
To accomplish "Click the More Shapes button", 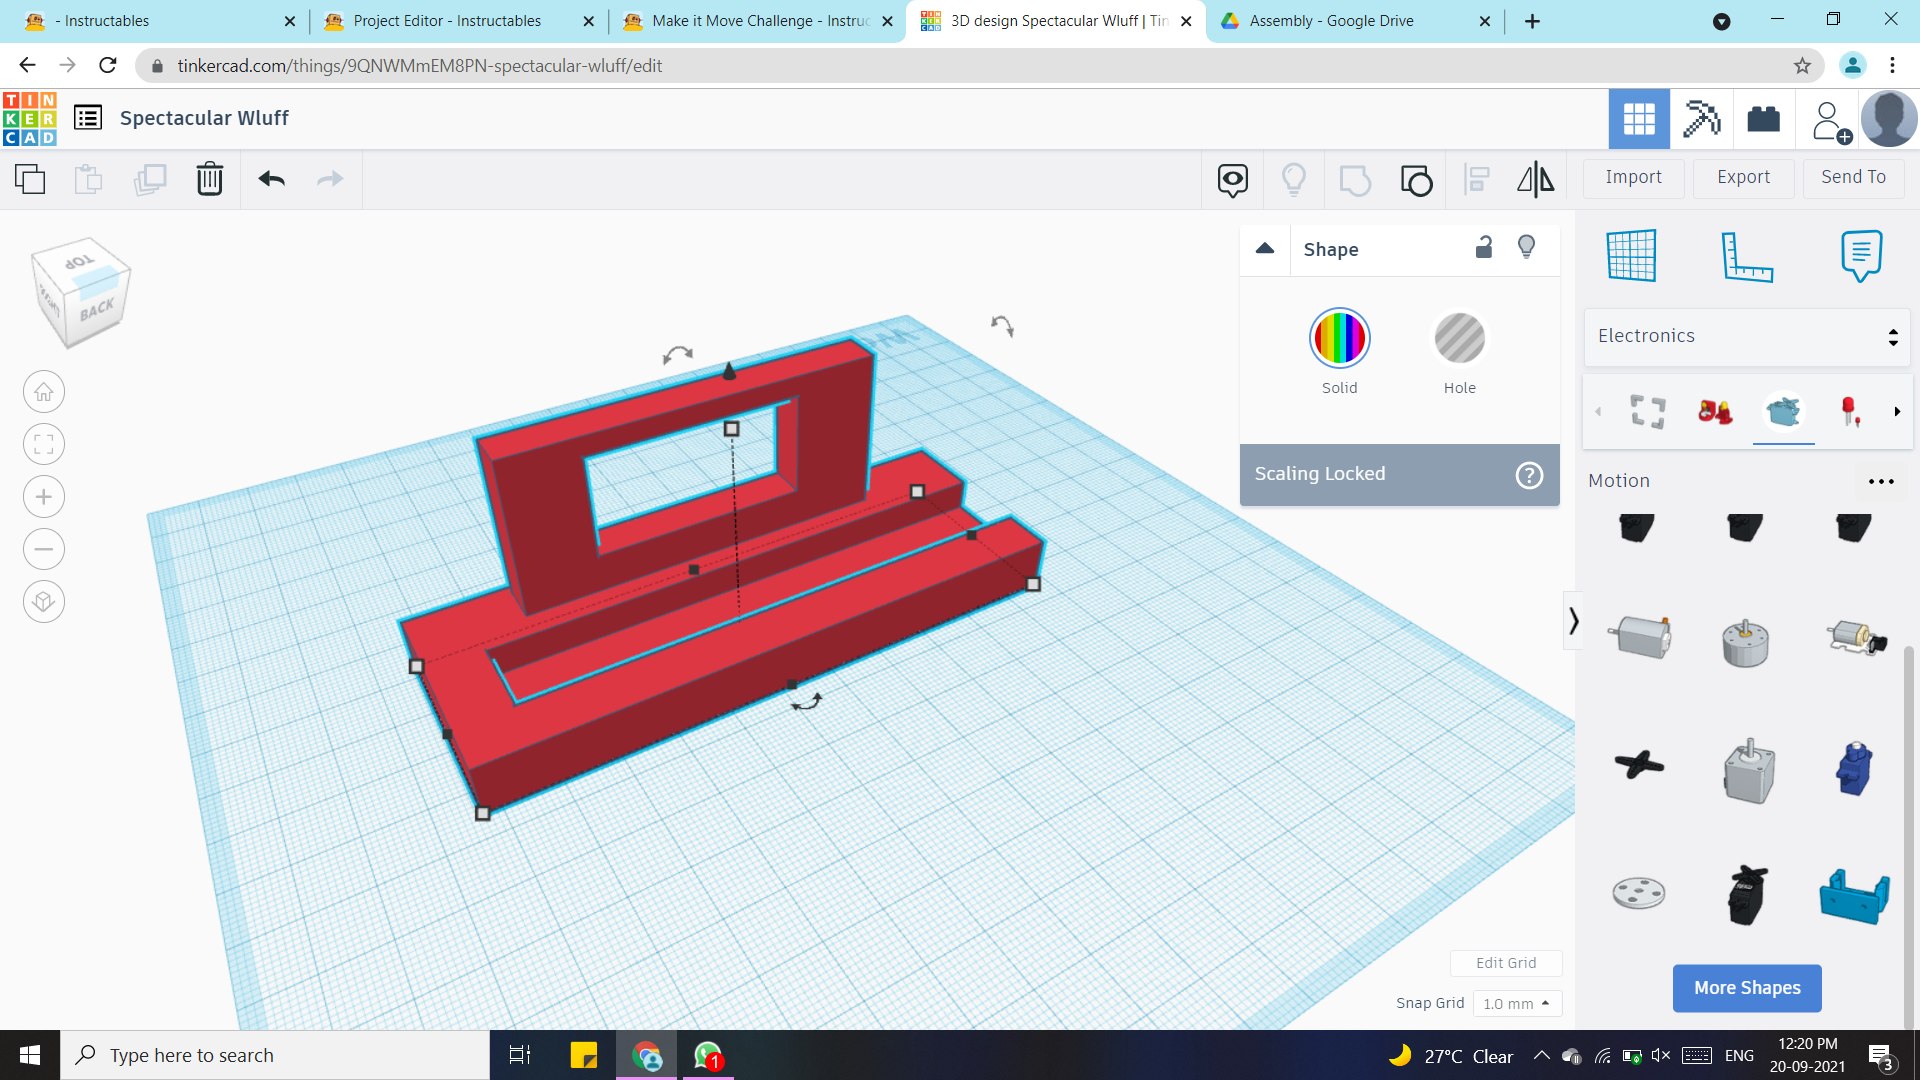I will pyautogui.click(x=1747, y=988).
